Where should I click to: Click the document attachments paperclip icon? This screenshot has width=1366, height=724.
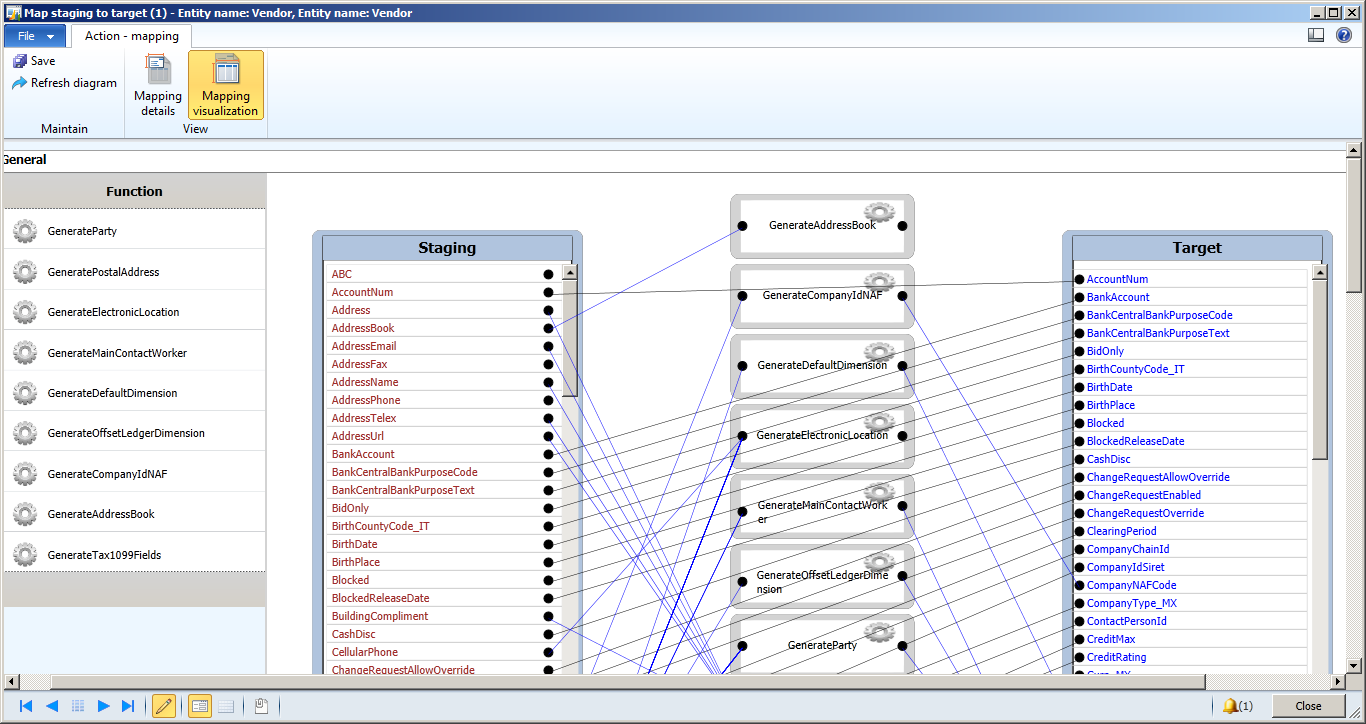pyautogui.click(x=261, y=705)
